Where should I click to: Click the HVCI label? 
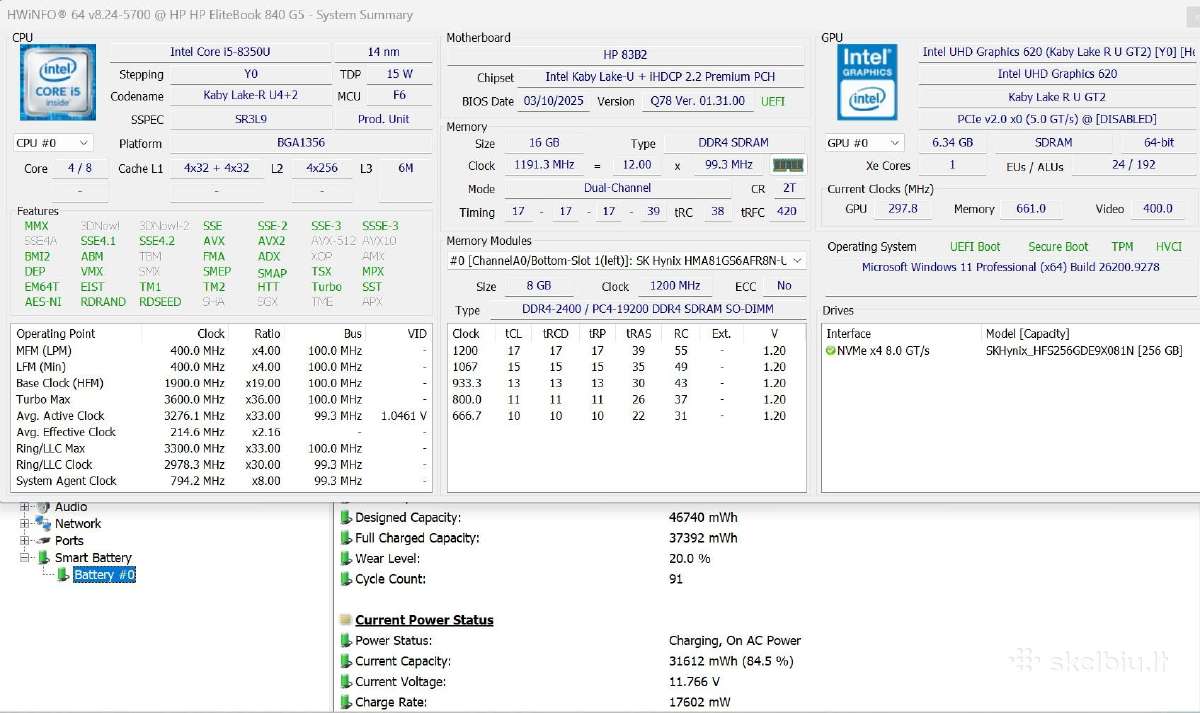[1168, 247]
